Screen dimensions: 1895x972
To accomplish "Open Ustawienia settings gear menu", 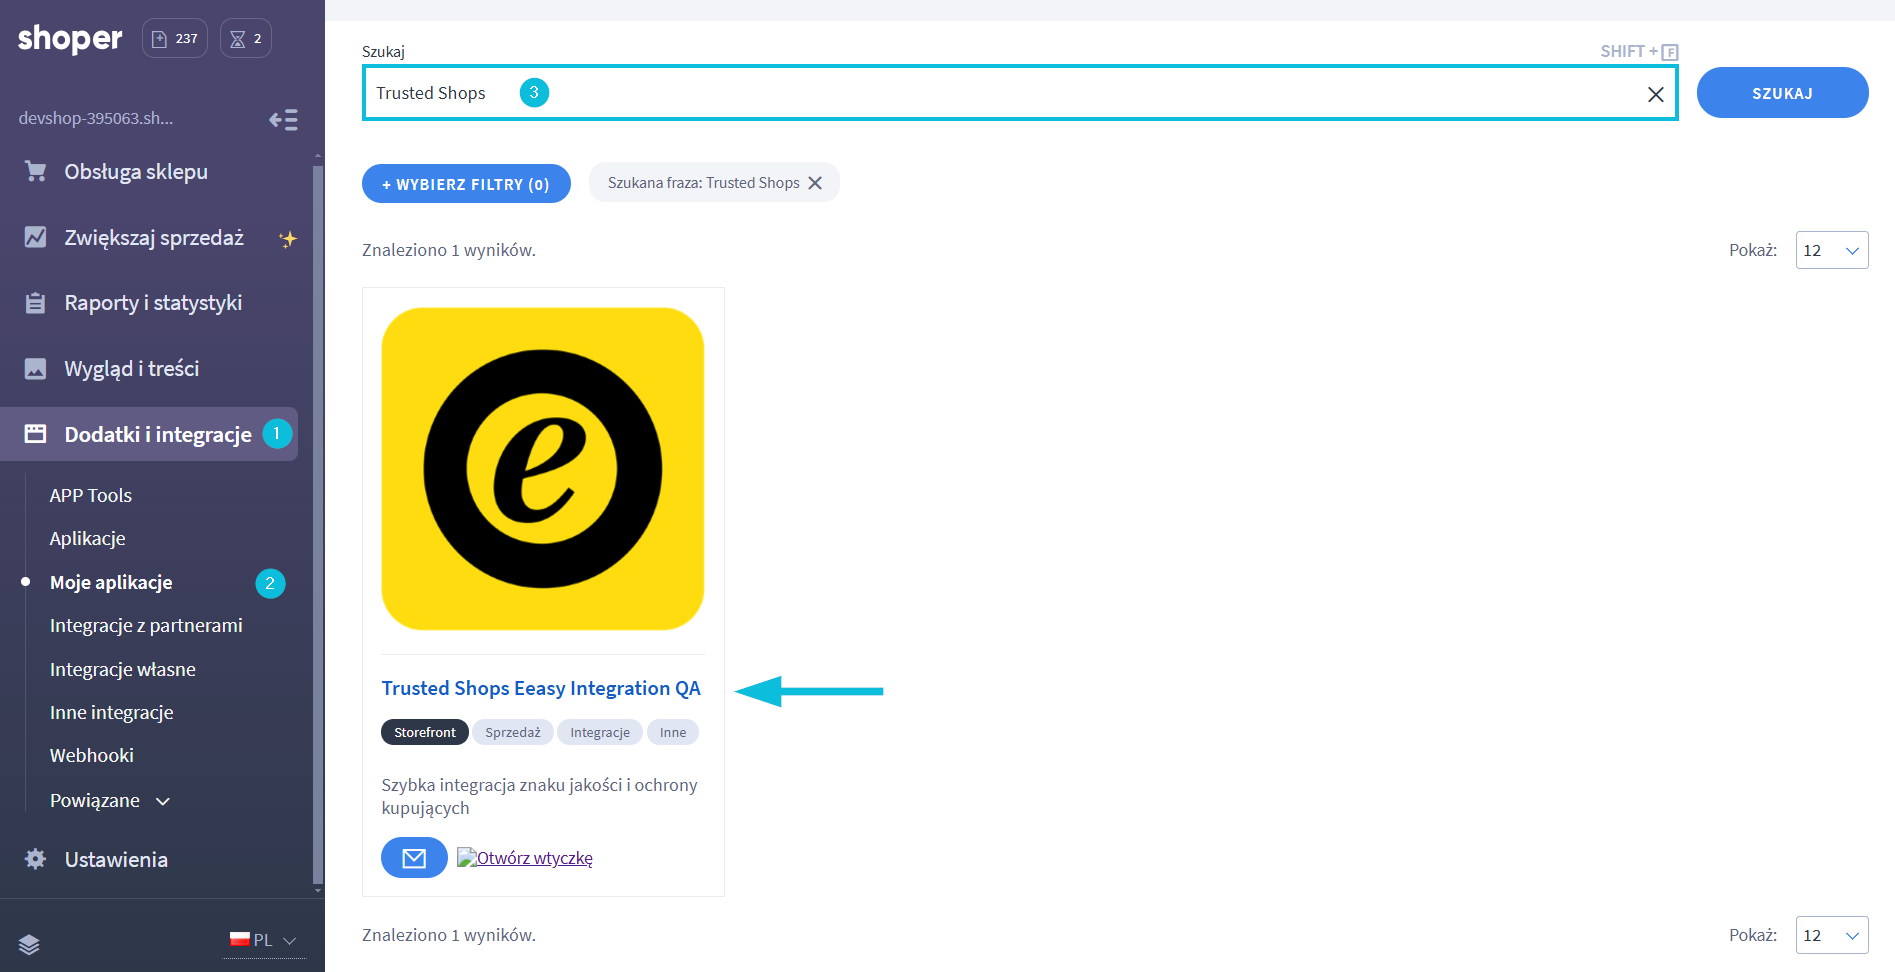I will (x=116, y=859).
